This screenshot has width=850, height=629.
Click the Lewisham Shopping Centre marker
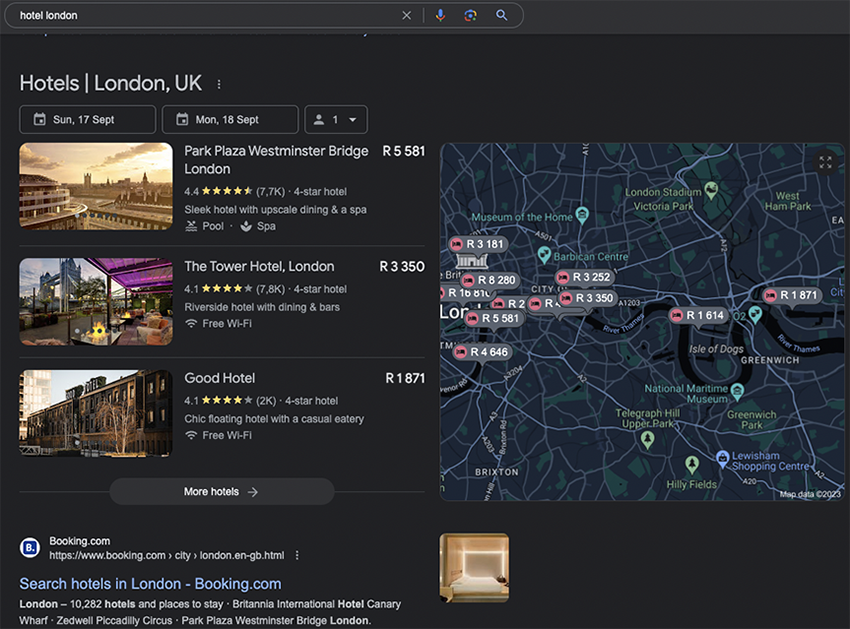722,459
